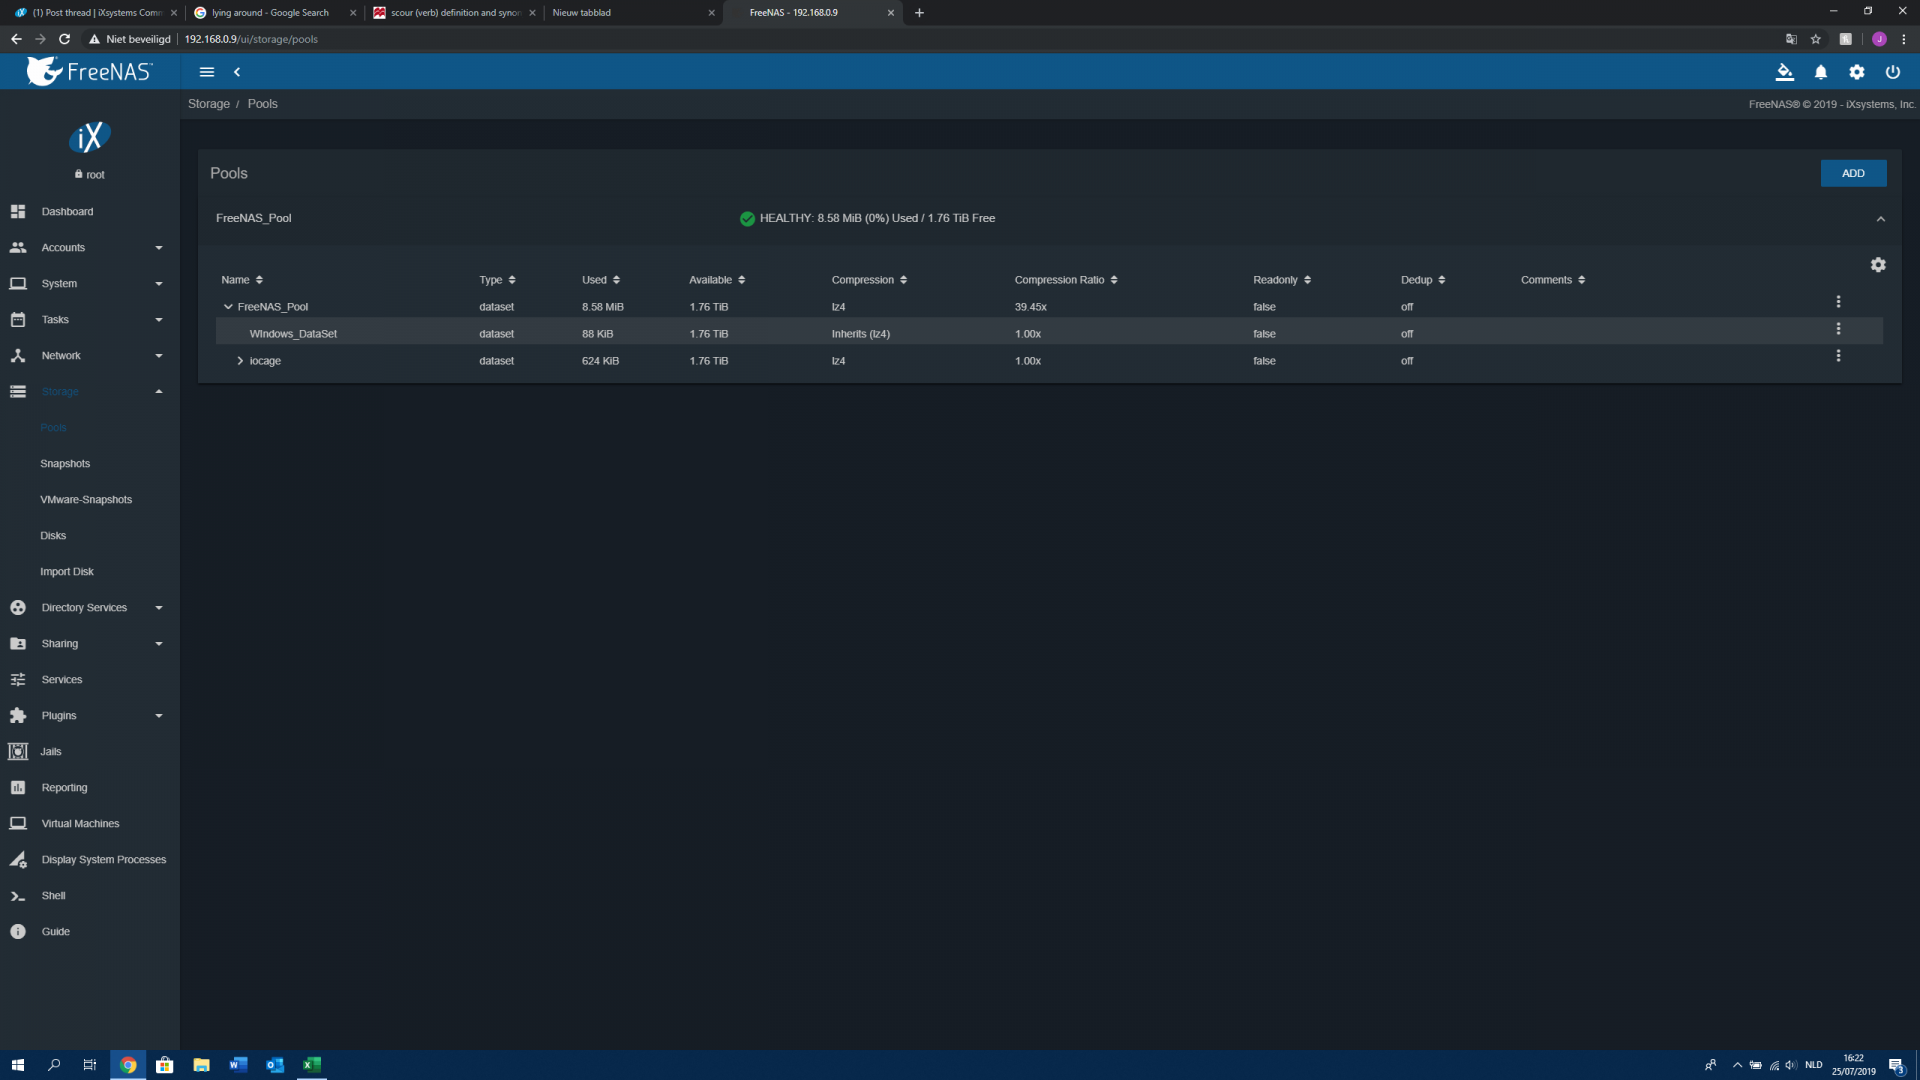
Task: Click the Dashboard sidebar icon
Action: point(18,212)
